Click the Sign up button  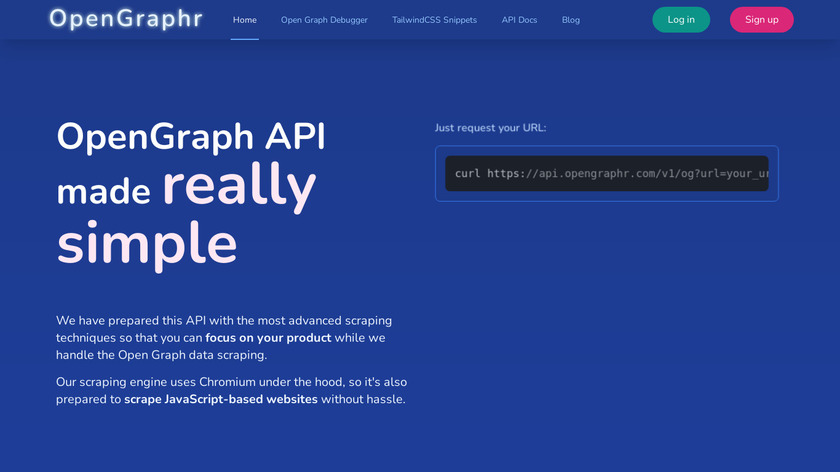[x=761, y=20]
